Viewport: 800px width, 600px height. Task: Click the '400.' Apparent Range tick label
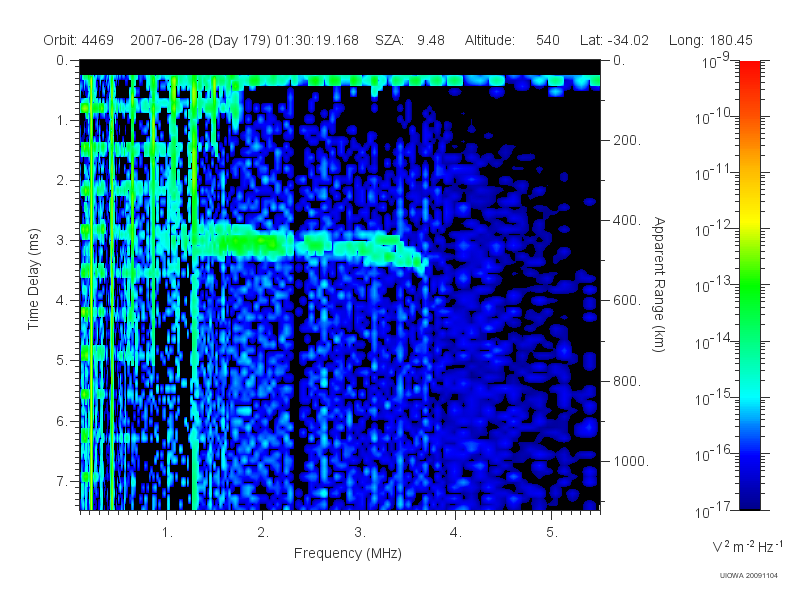click(627, 220)
